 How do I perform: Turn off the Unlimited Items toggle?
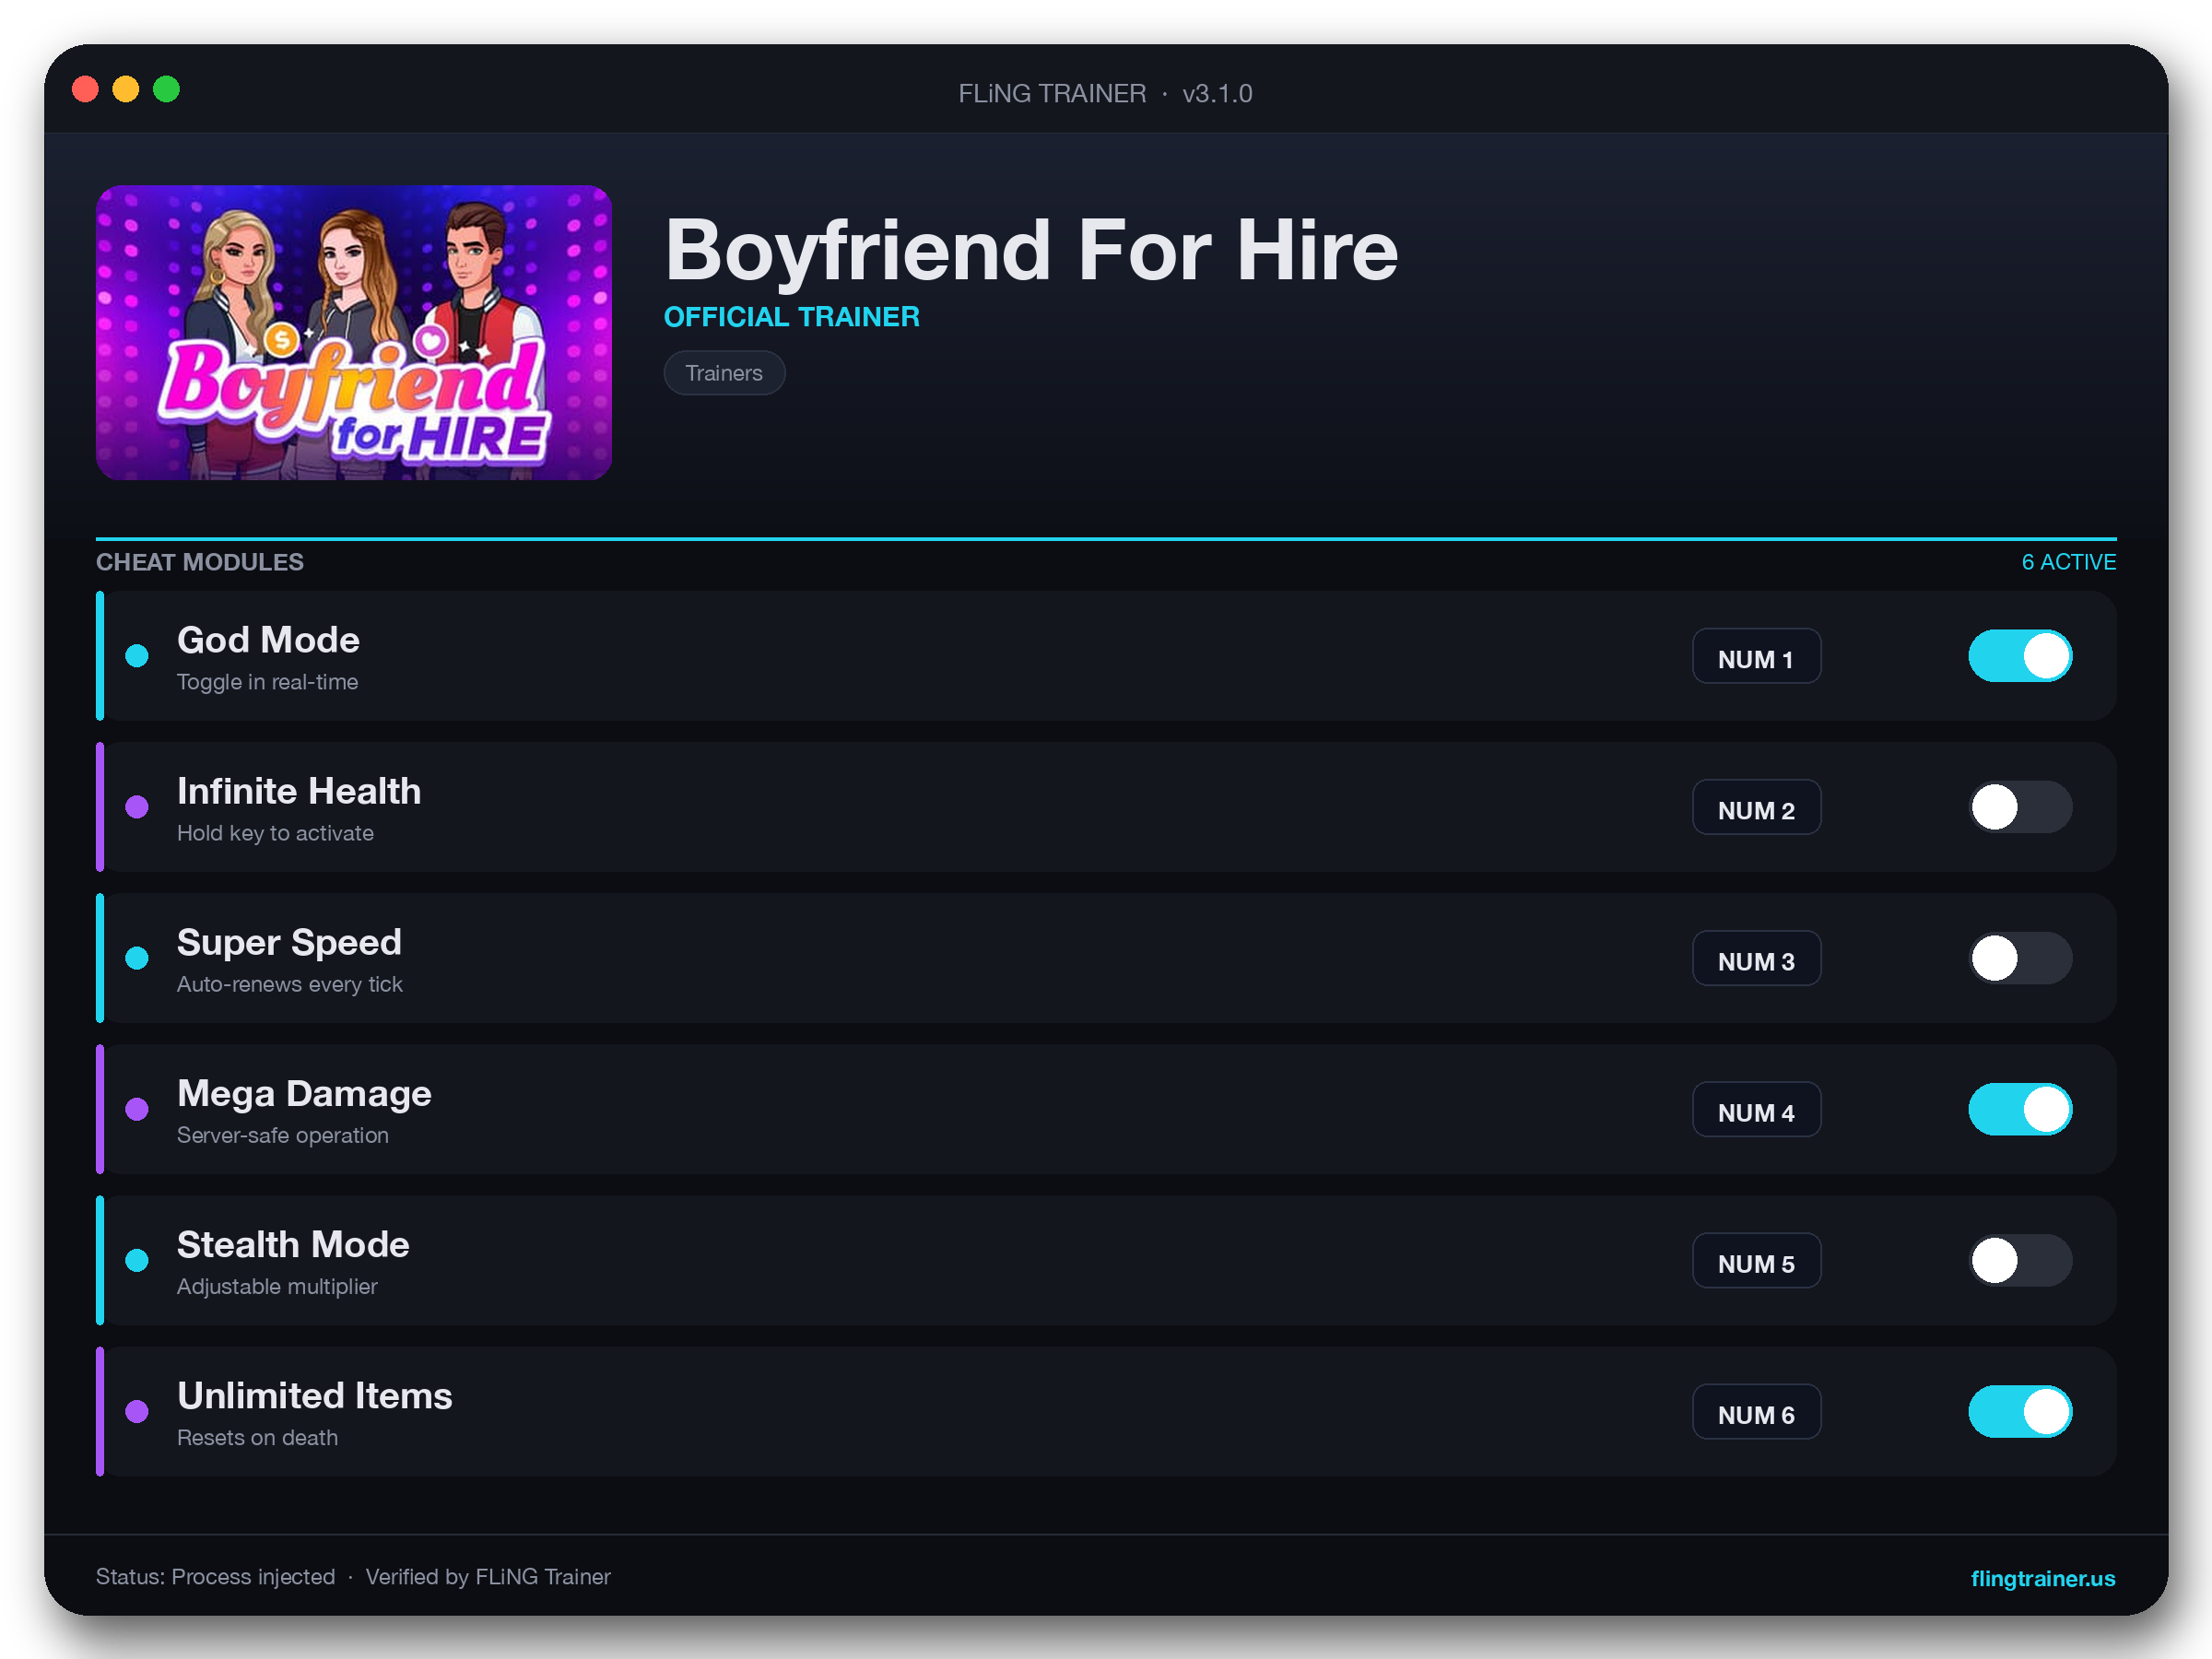tap(2020, 1411)
